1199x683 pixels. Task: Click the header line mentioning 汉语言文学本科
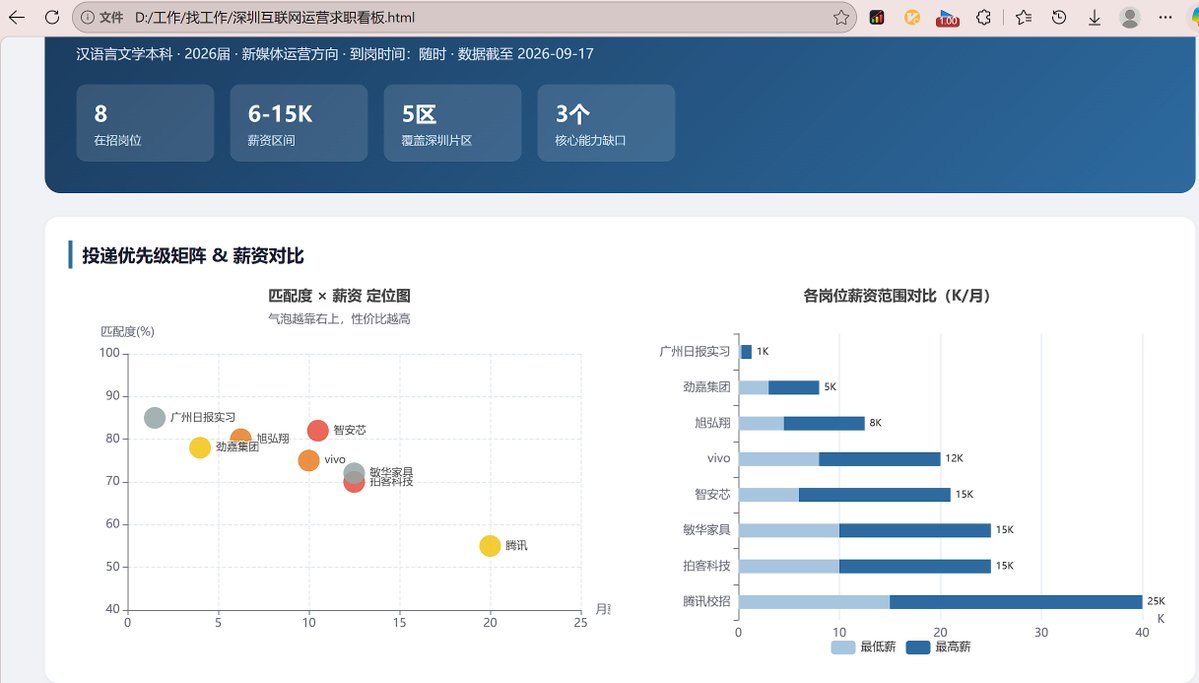coord(335,54)
